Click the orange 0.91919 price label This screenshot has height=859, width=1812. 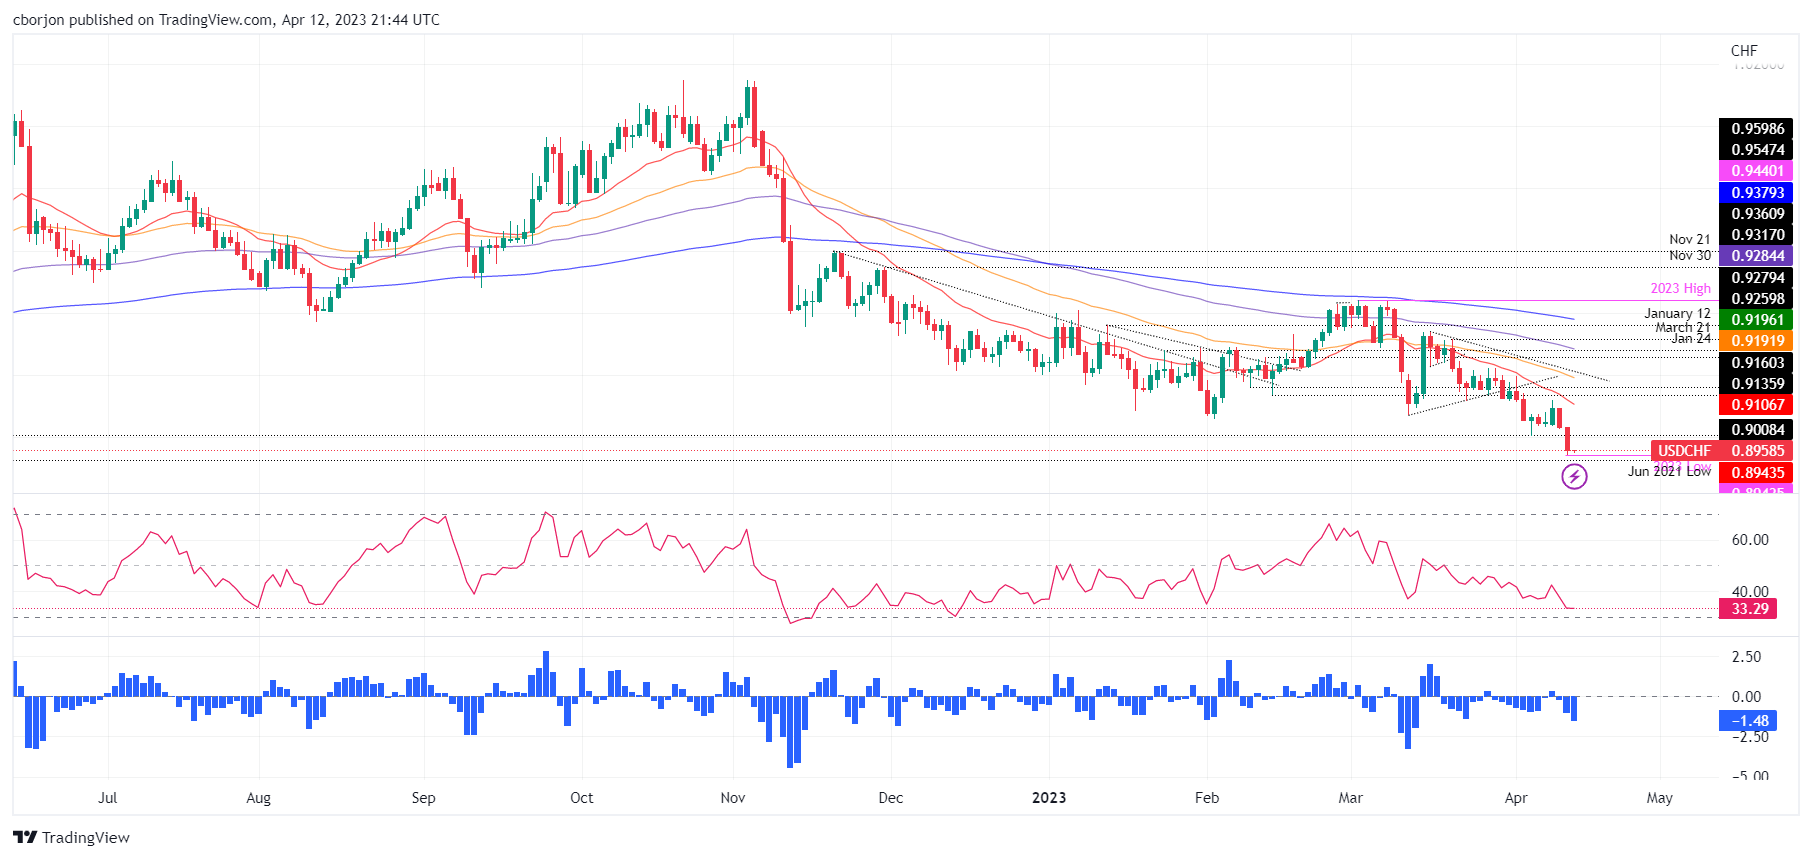[x=1757, y=341]
